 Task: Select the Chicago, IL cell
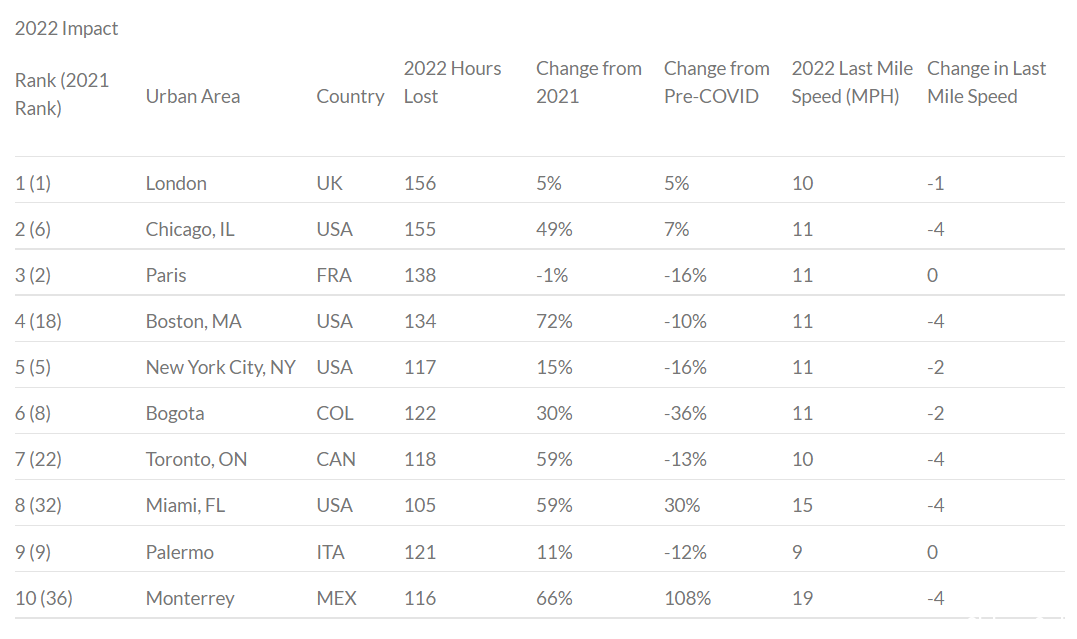pos(190,229)
